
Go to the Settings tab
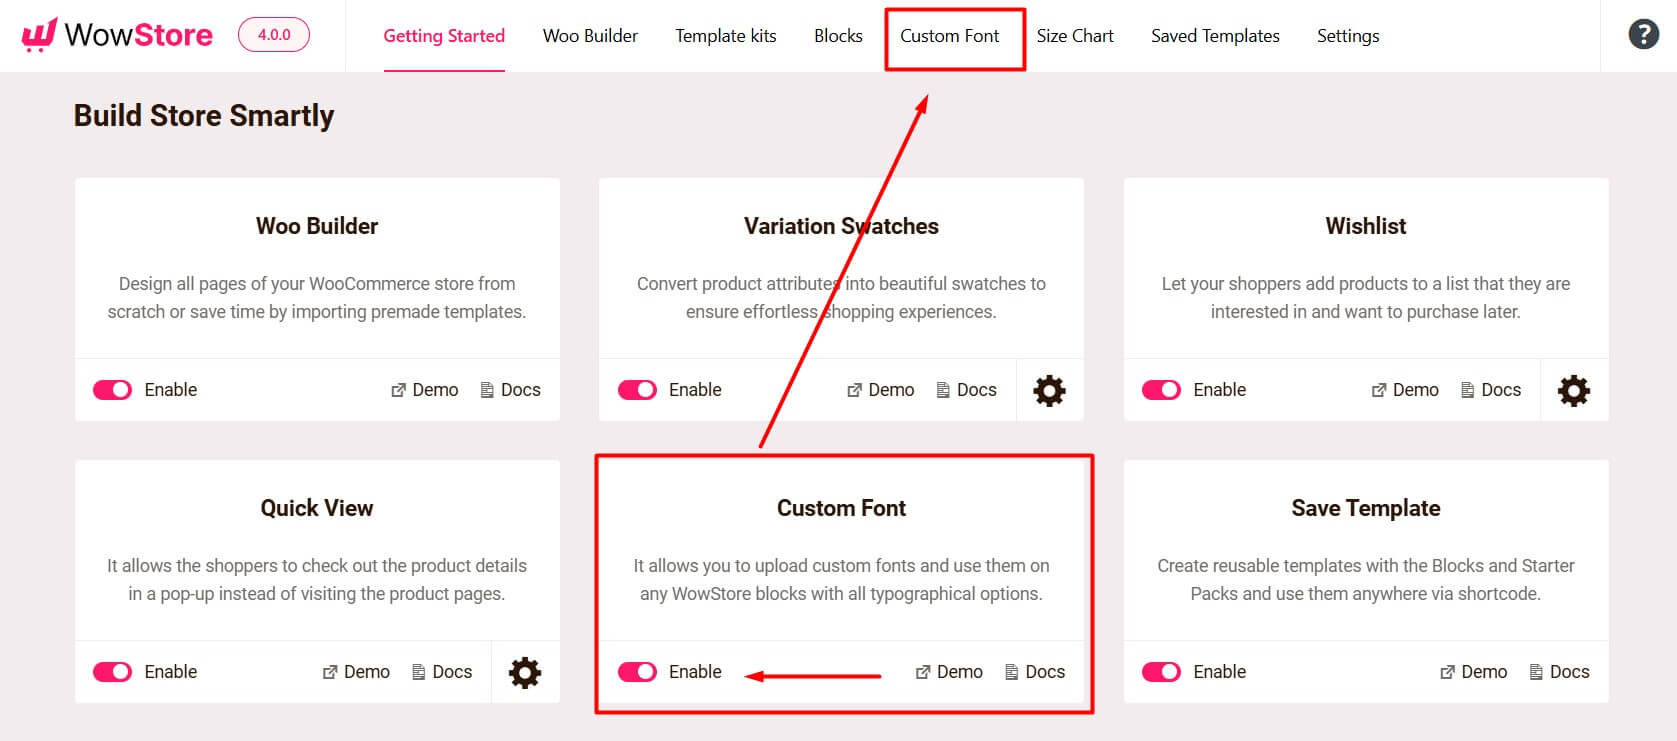(x=1348, y=36)
